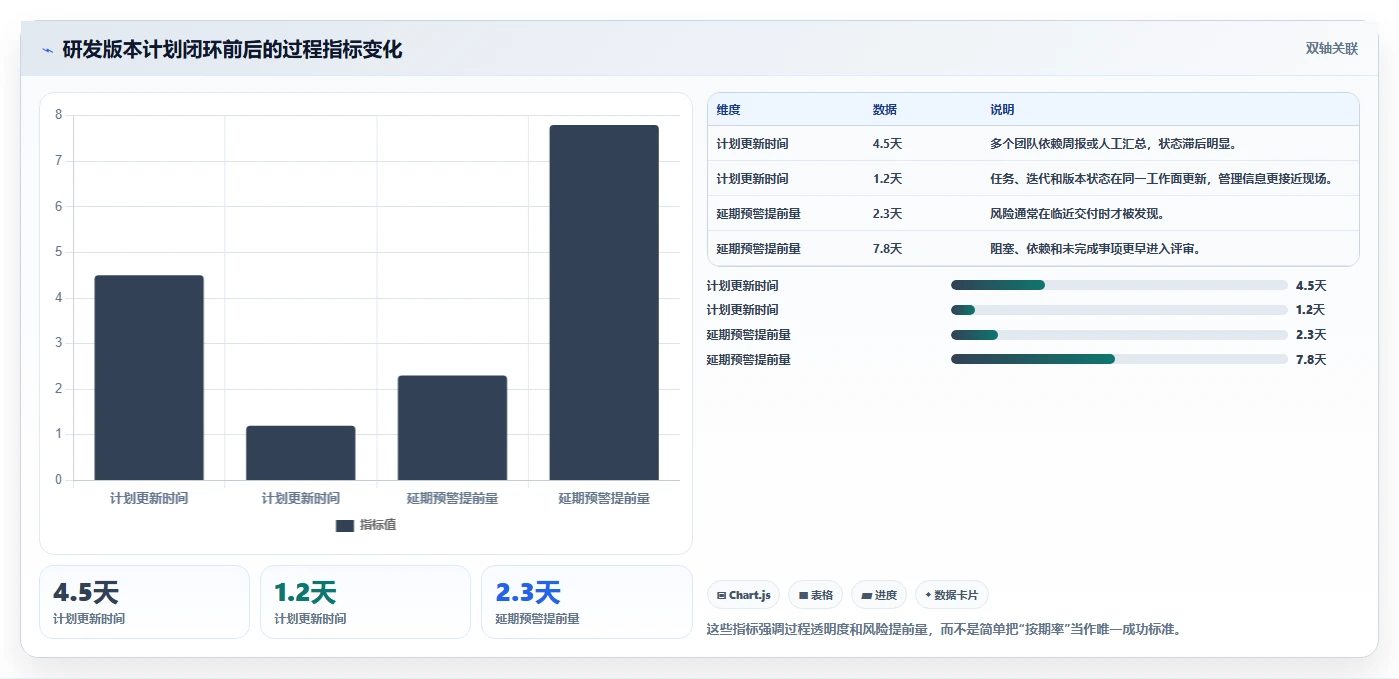Toggle the 指标值 legend color box
The height and width of the screenshot is (679, 1399).
point(345,526)
